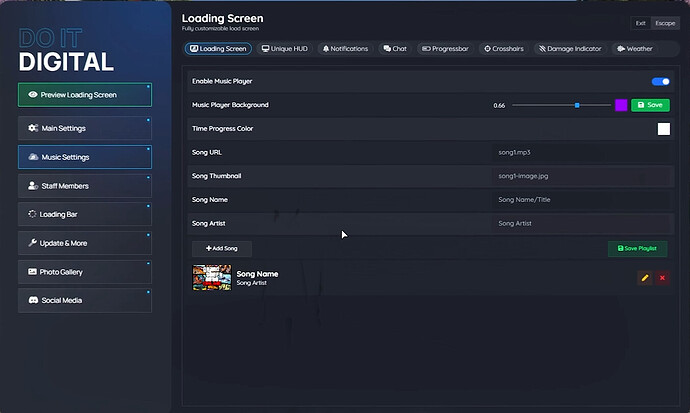Click the icon on Loading Screen tab
Viewport: 690px width, 413px height.
(x=194, y=49)
